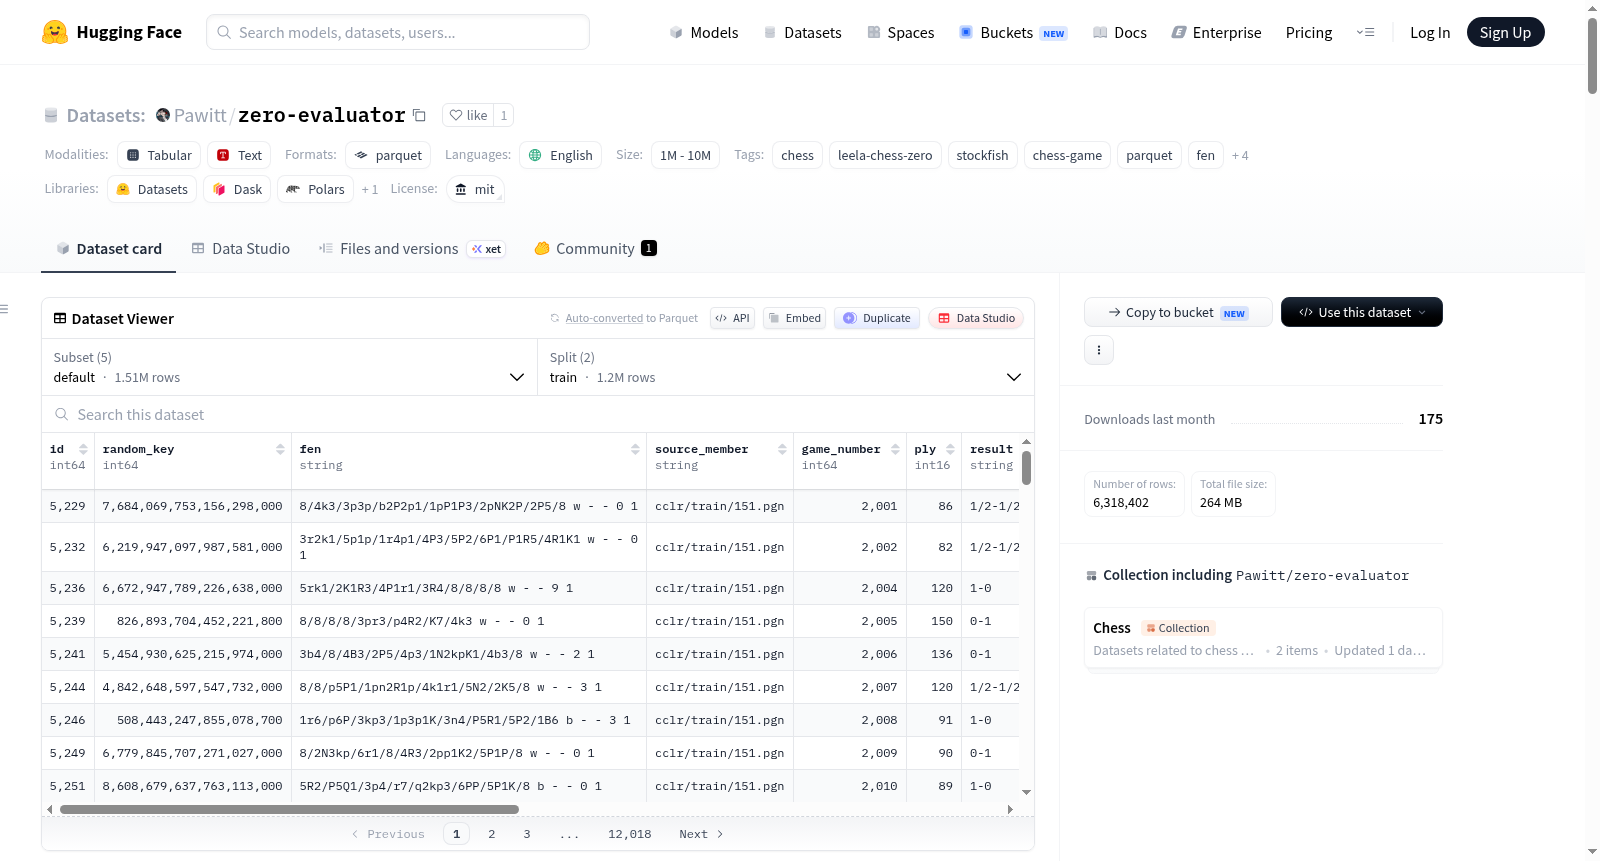This screenshot has width=1600, height=861.
Task: Select the Text modality tag
Action: [239, 155]
